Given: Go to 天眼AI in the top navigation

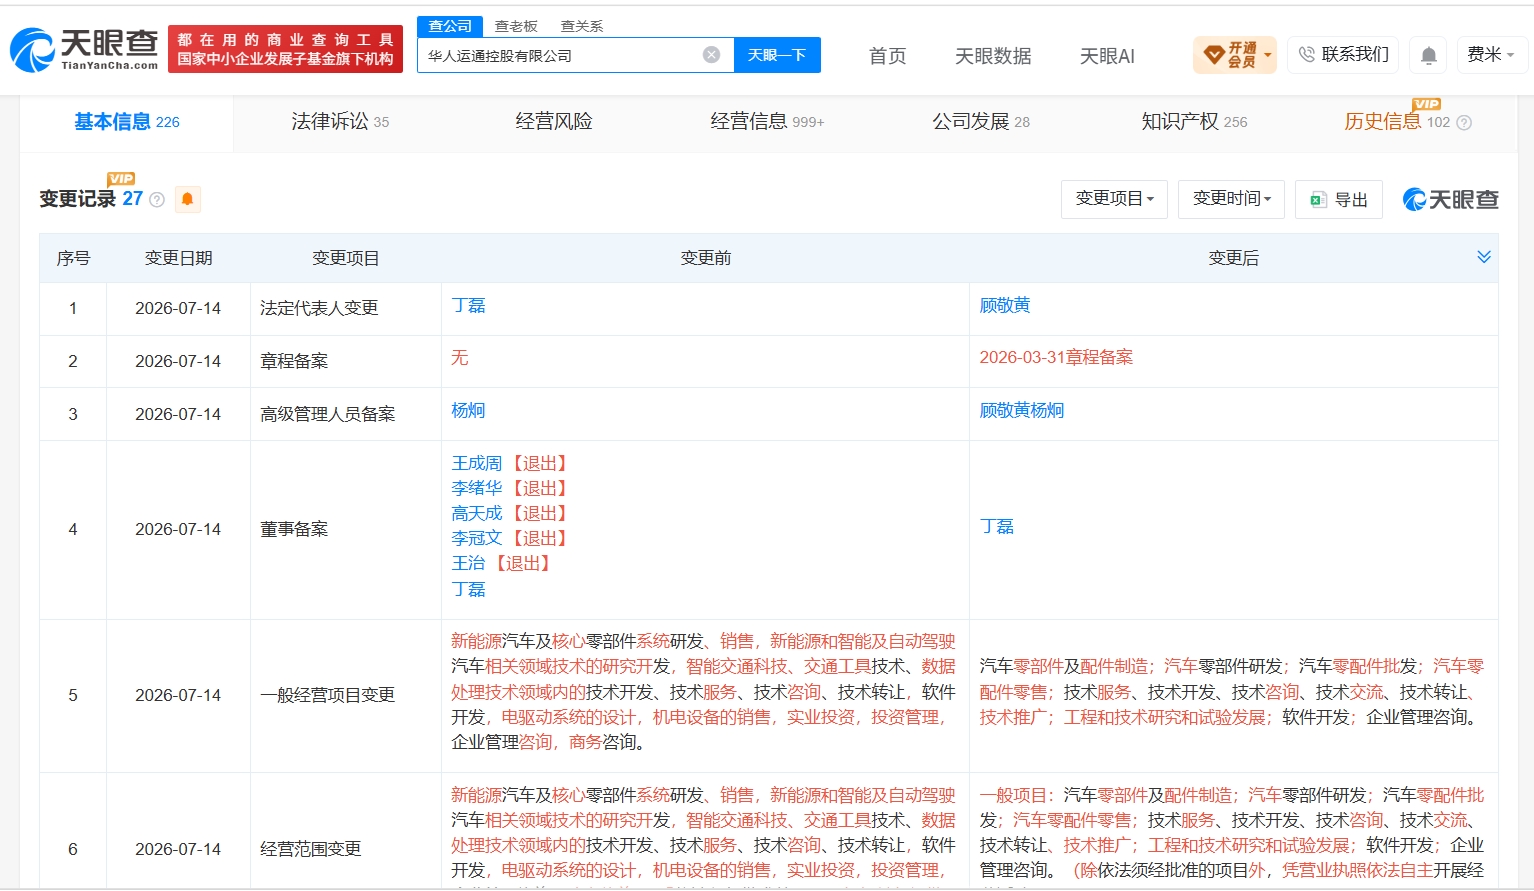Looking at the screenshot, I should pyautogui.click(x=1107, y=56).
